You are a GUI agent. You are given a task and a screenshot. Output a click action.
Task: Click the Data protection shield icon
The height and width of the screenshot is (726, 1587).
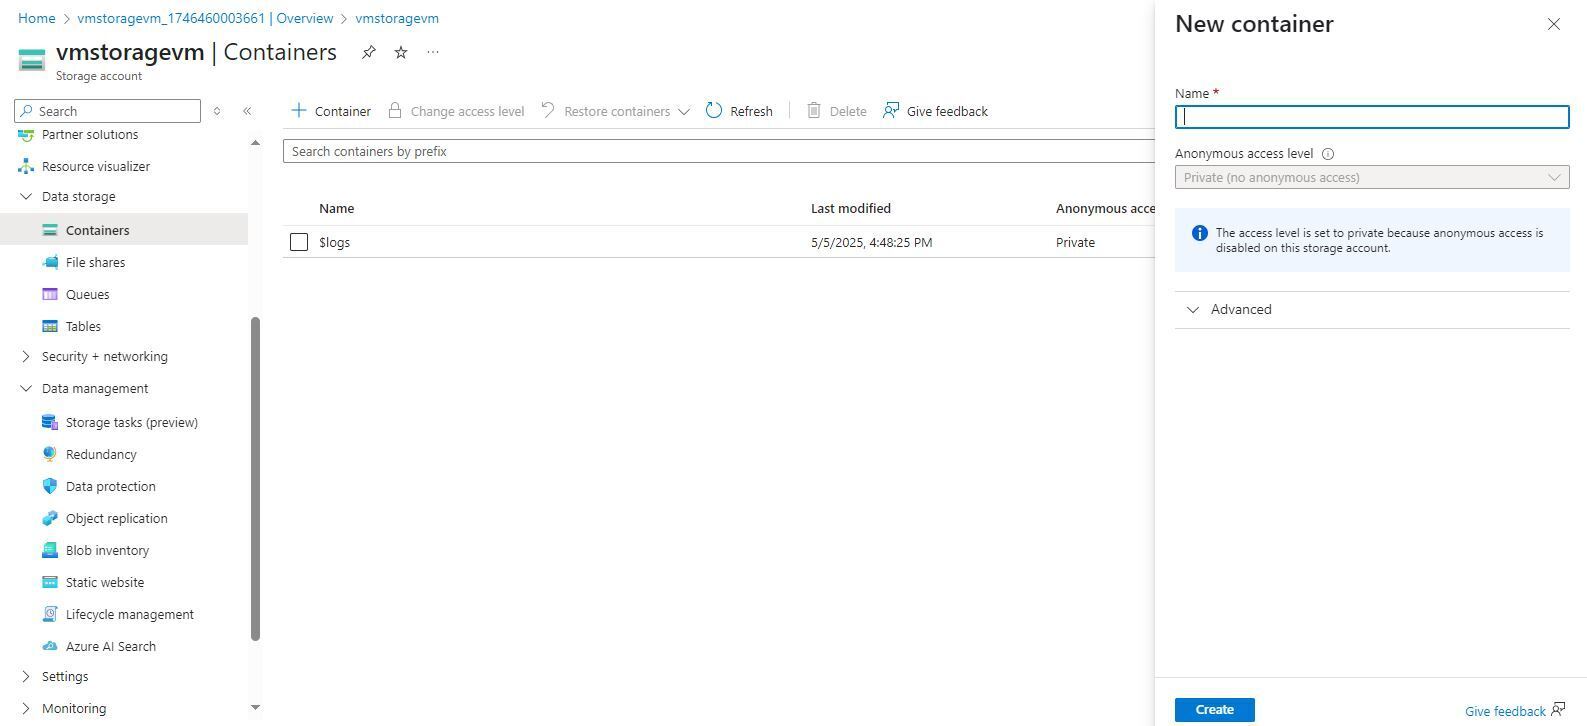pos(50,486)
